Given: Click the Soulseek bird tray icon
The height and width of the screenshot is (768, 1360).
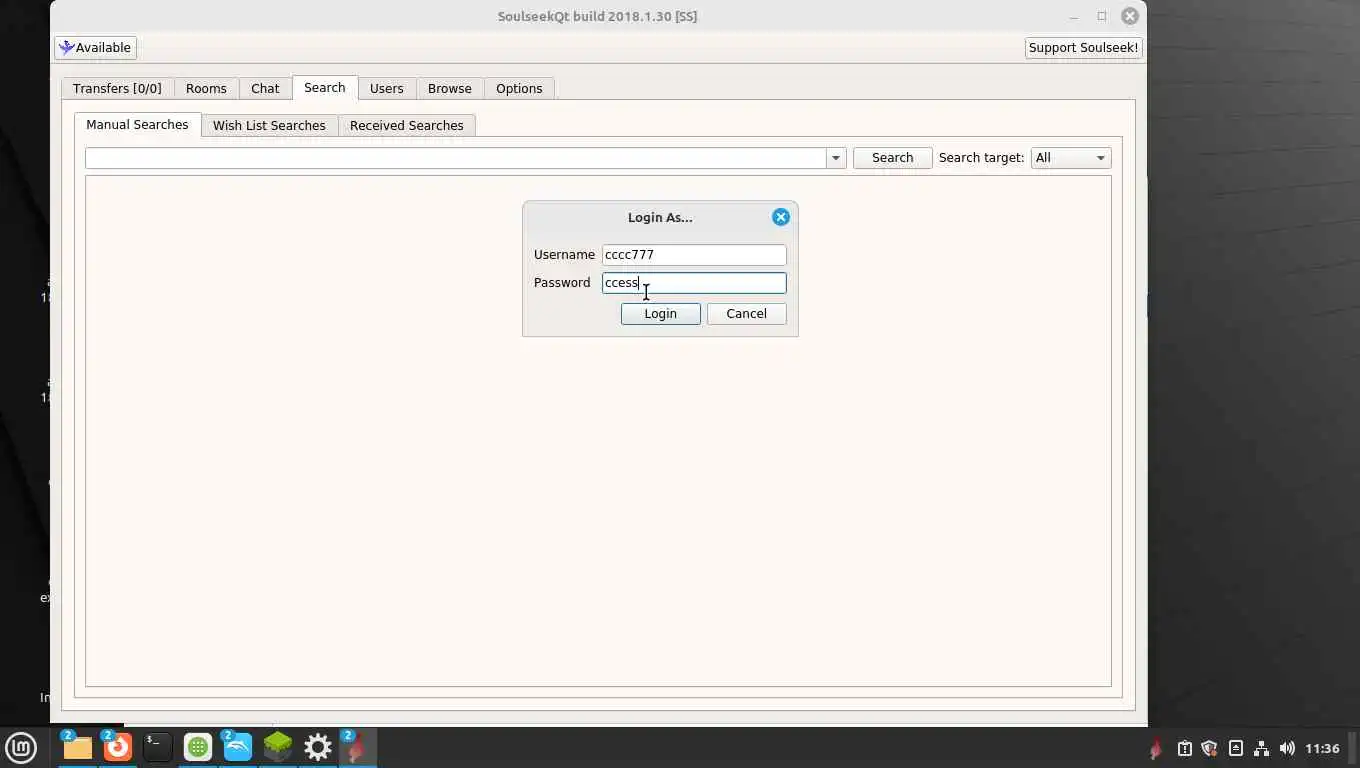Looking at the screenshot, I should [x=1156, y=748].
